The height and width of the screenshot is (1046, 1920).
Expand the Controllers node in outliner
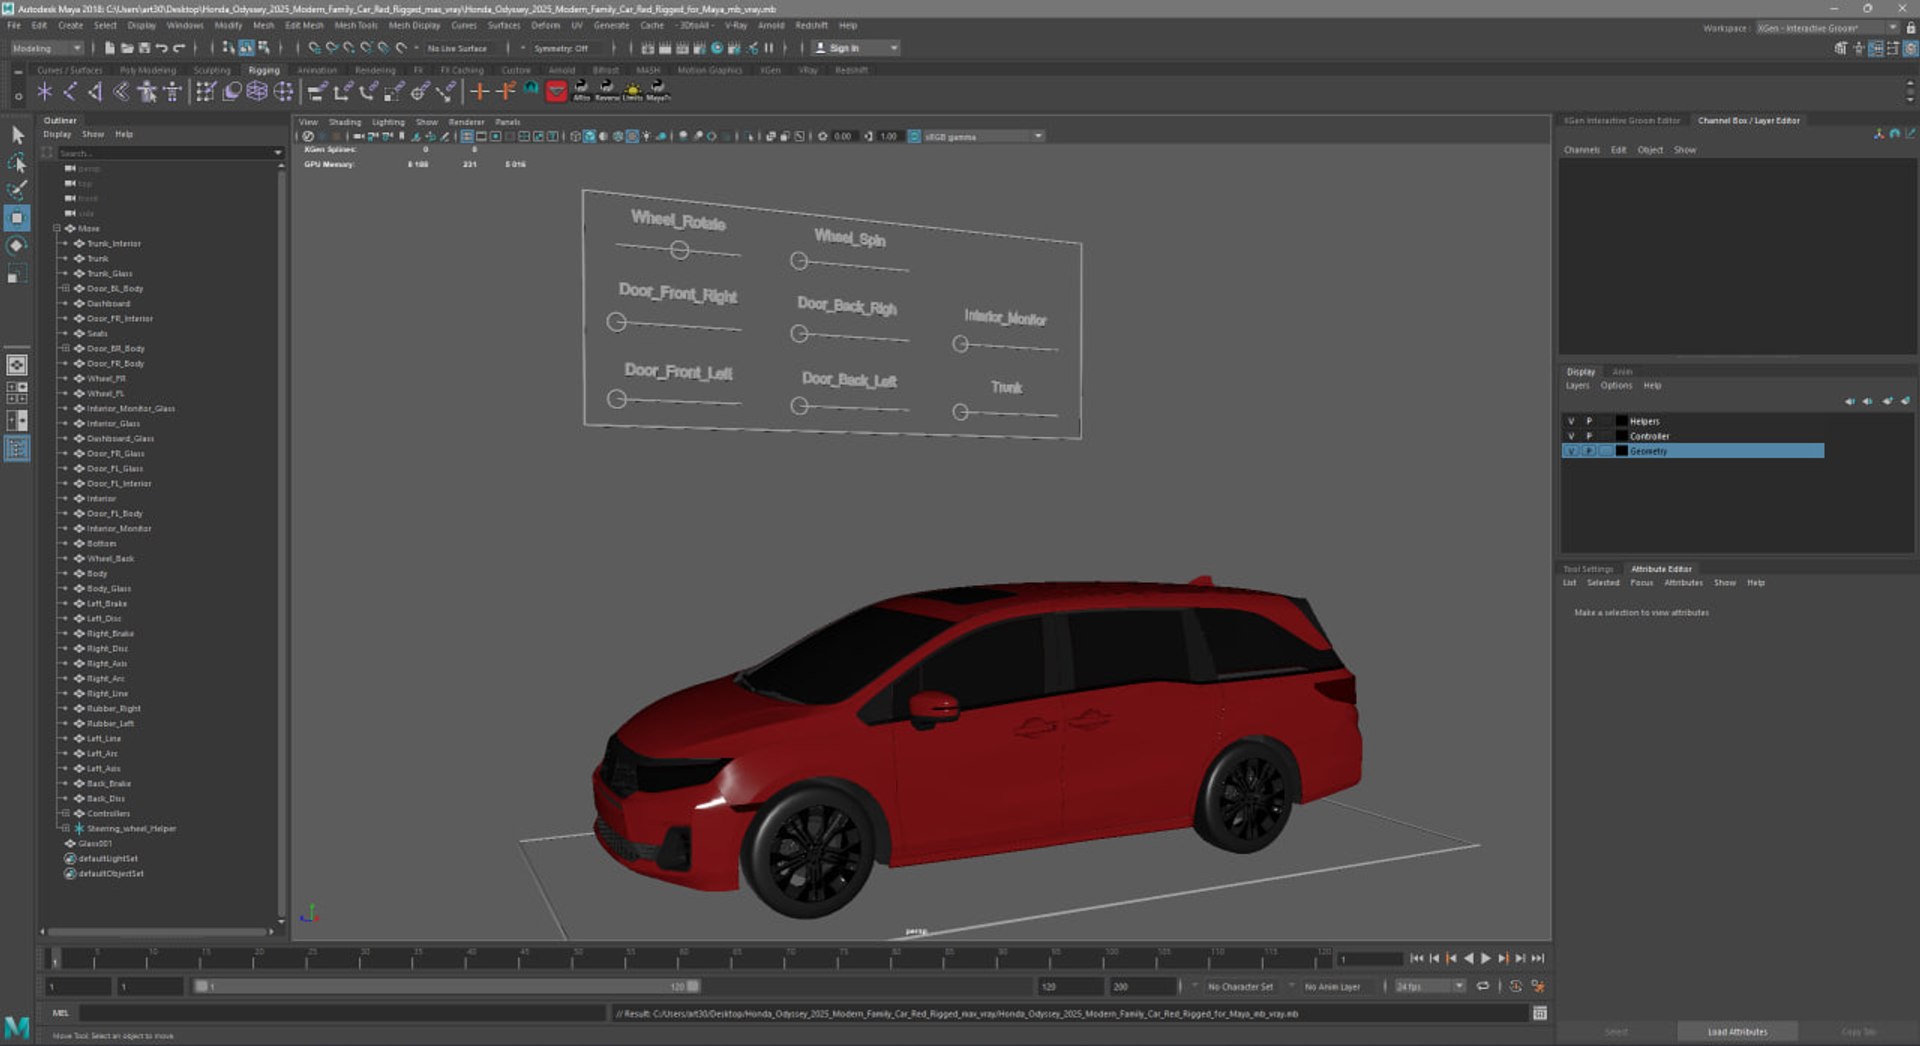pyautogui.click(x=65, y=813)
